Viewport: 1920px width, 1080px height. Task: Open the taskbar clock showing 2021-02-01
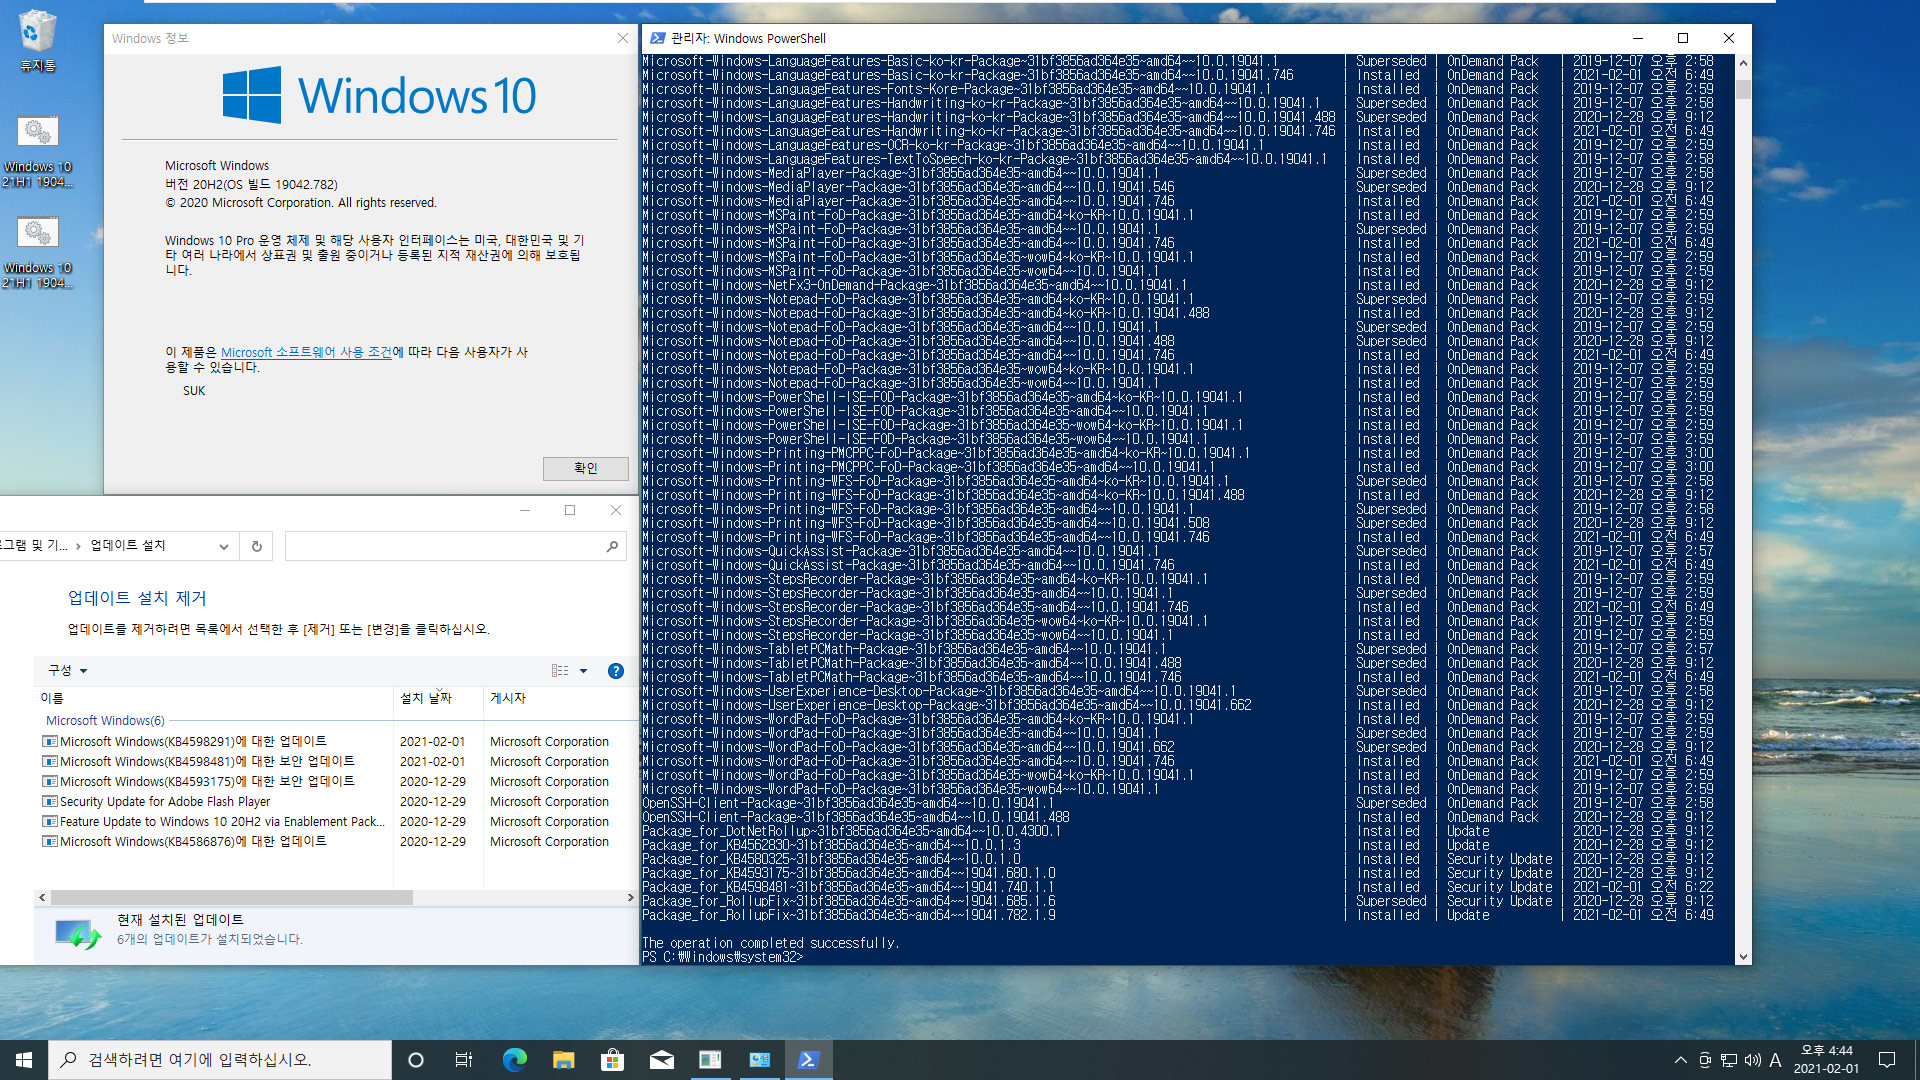[x=1826, y=1060]
